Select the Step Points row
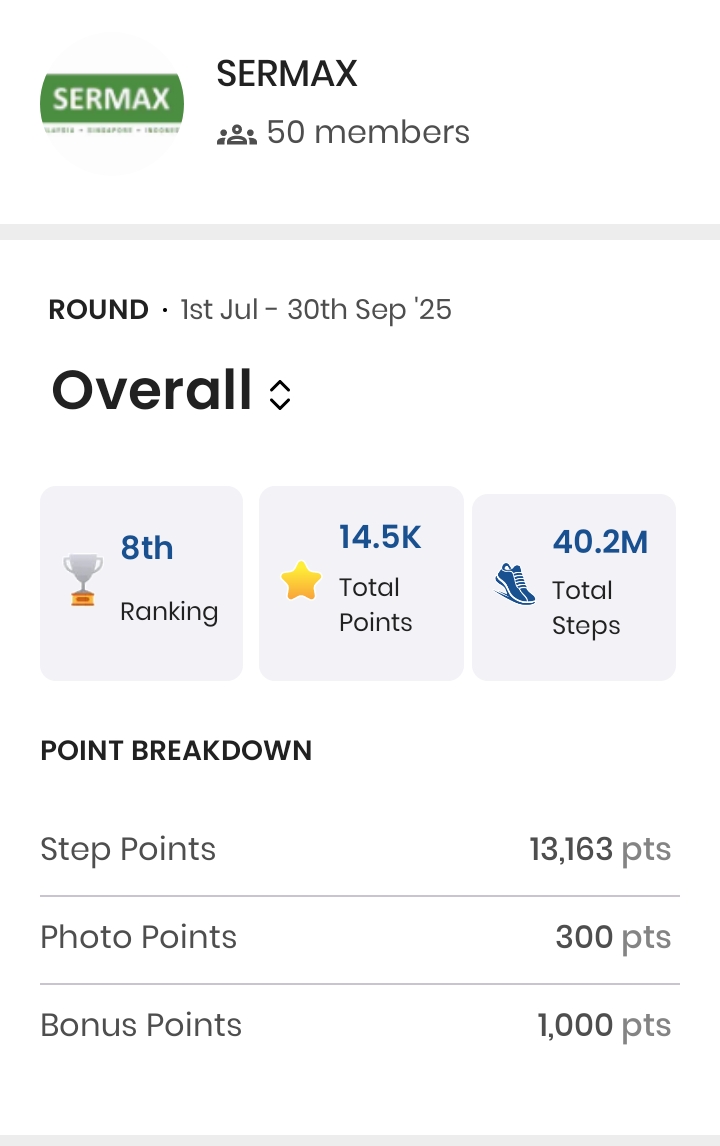This screenshot has width=720, height=1146. coord(359,850)
